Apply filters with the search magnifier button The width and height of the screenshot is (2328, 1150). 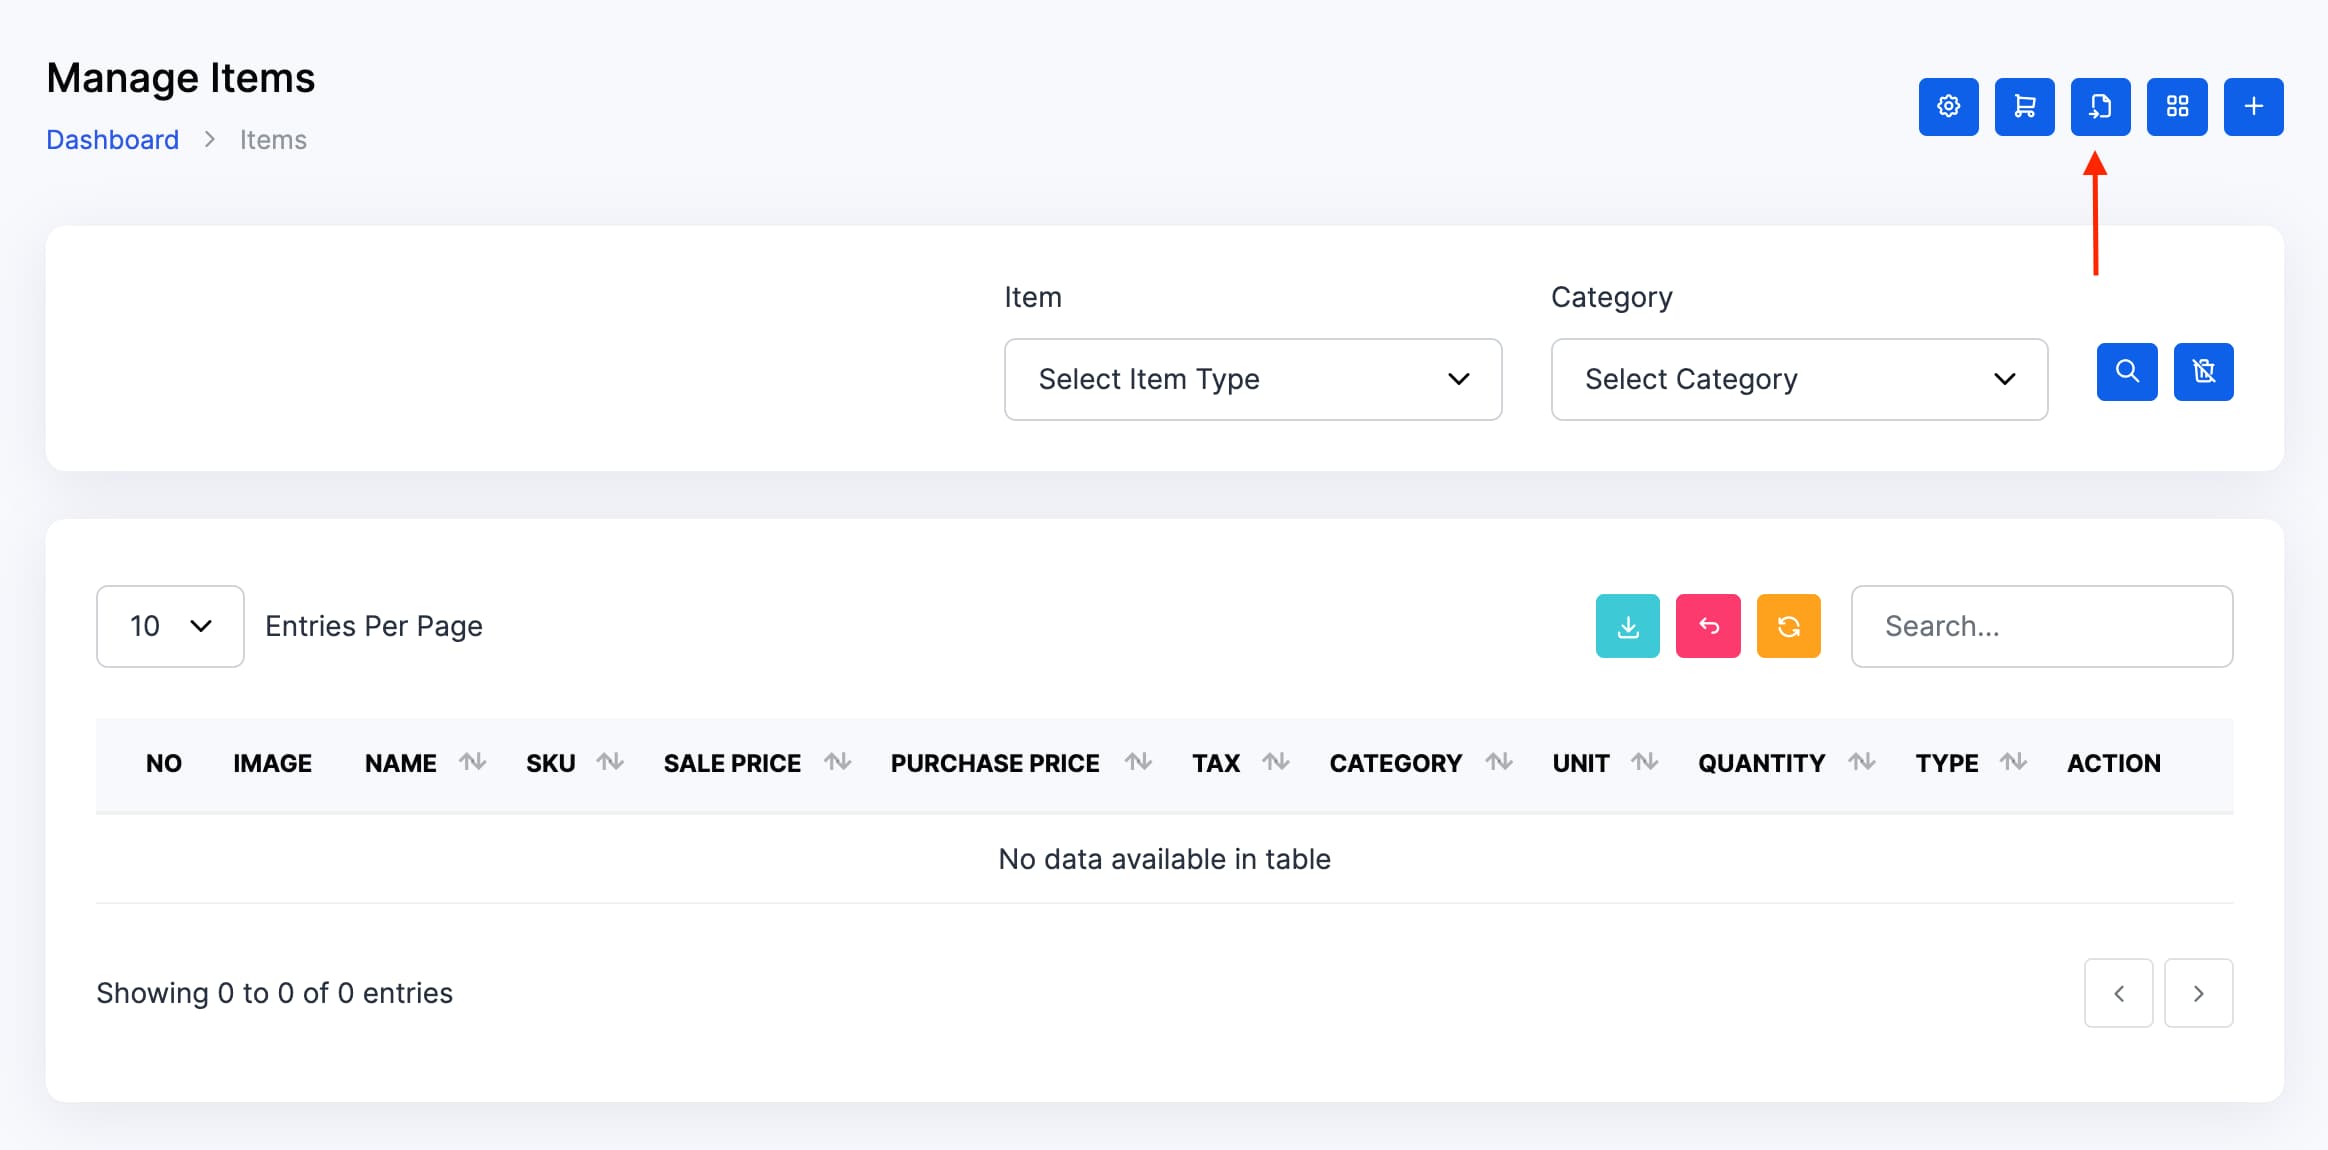click(x=2126, y=372)
